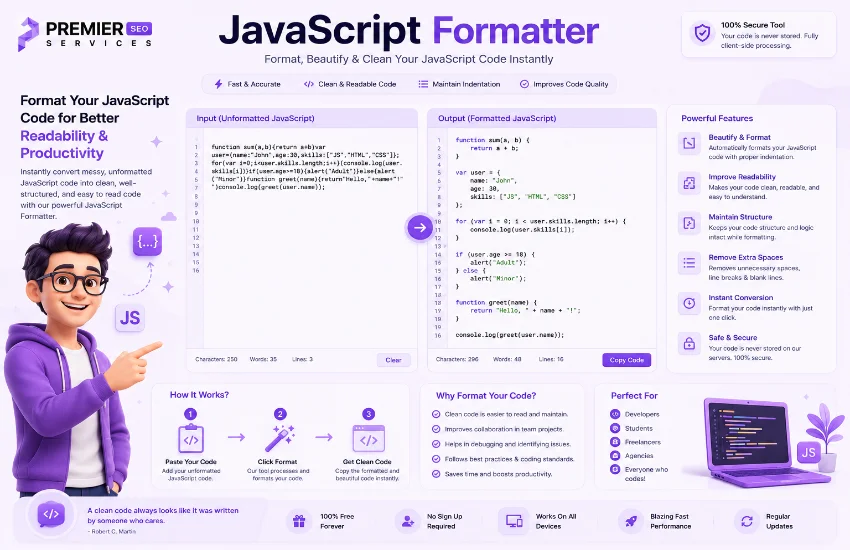Click the Maintain Indentation label
The height and width of the screenshot is (550, 850).
pyautogui.click(x=466, y=84)
